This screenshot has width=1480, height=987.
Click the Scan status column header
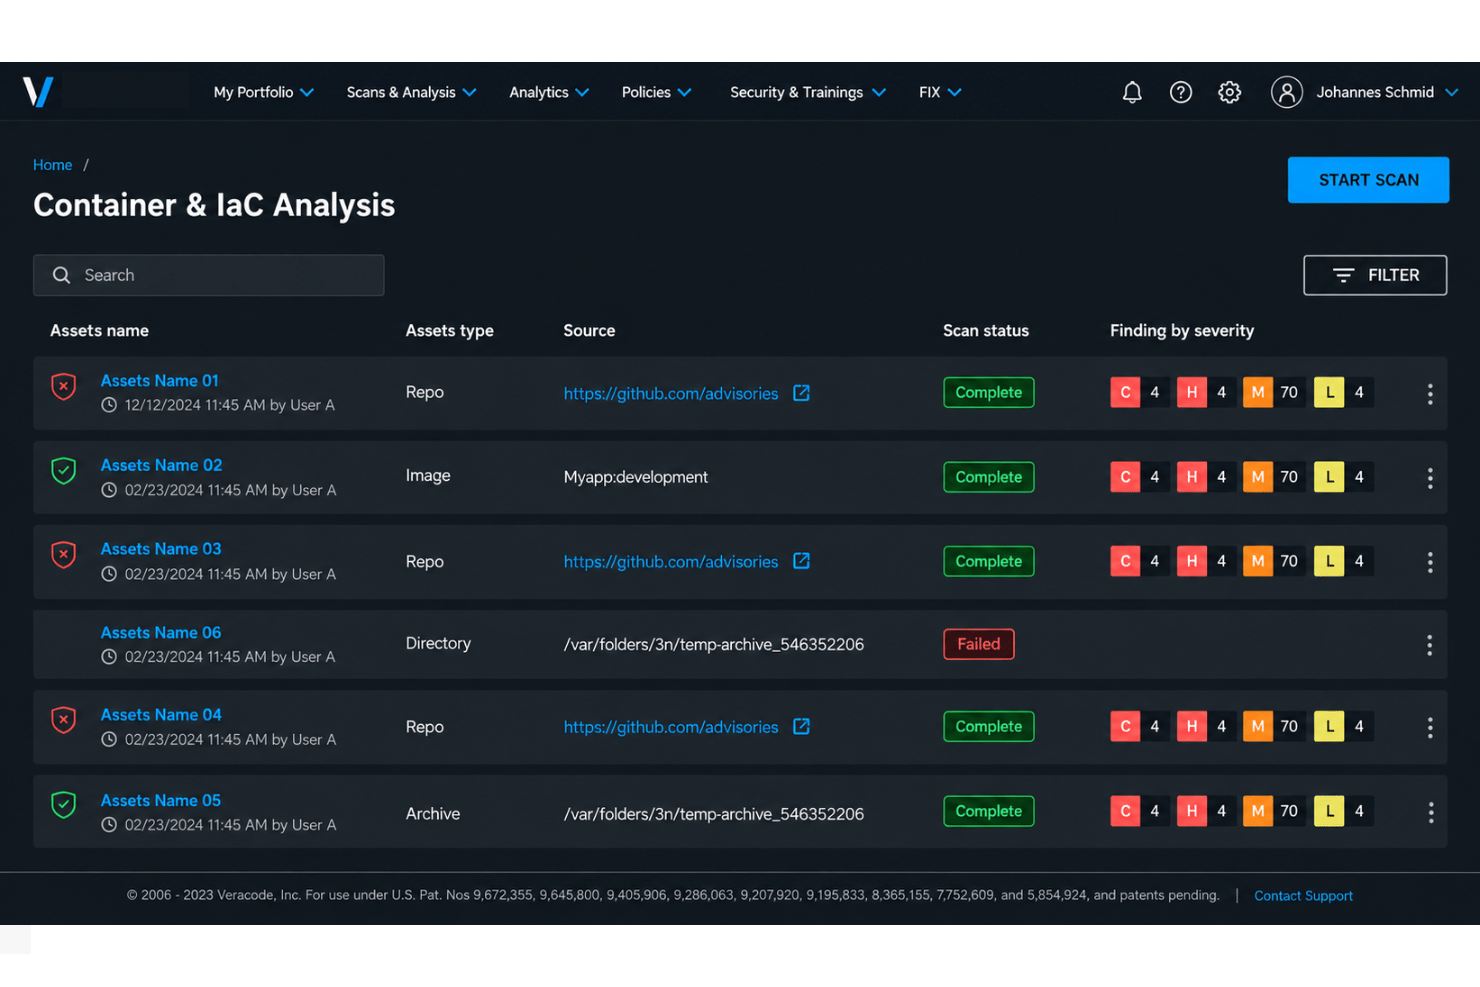pos(986,331)
